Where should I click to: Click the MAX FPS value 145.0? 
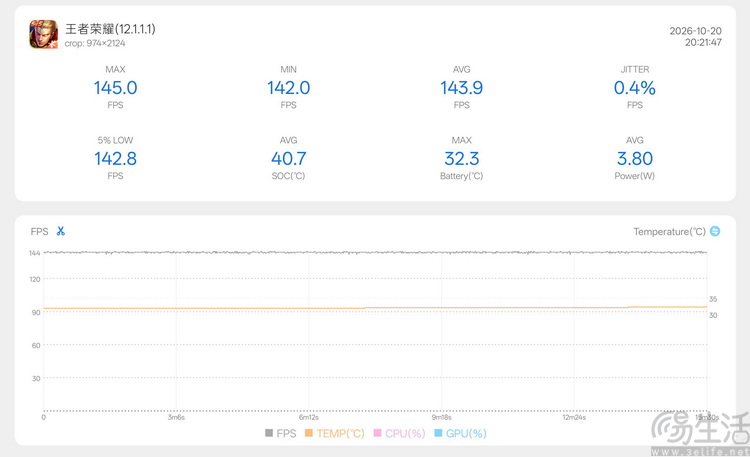[115, 88]
